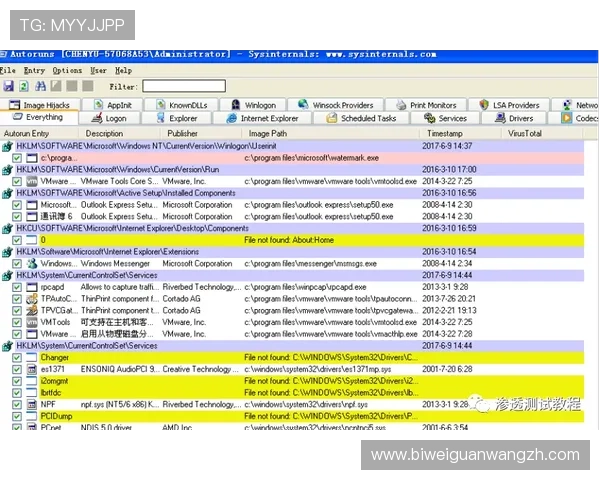600x480 pixels.
Task: Toggle checkbox for i2omgmt driver entry
Action: coord(17,381)
